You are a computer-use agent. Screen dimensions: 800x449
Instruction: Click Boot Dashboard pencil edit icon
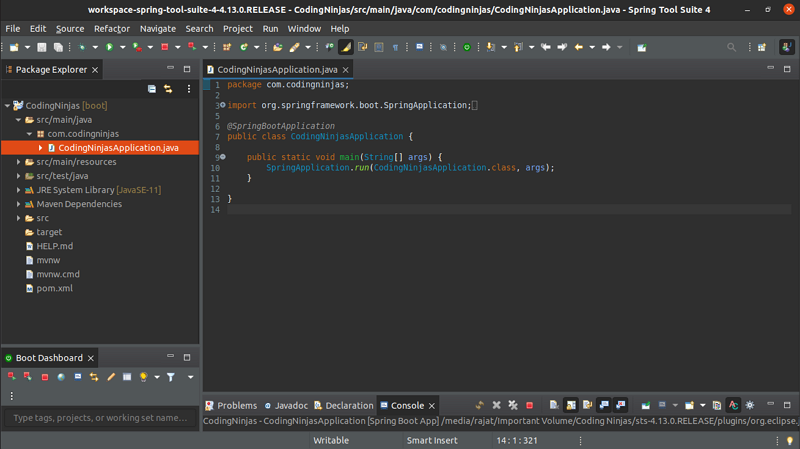coord(111,377)
